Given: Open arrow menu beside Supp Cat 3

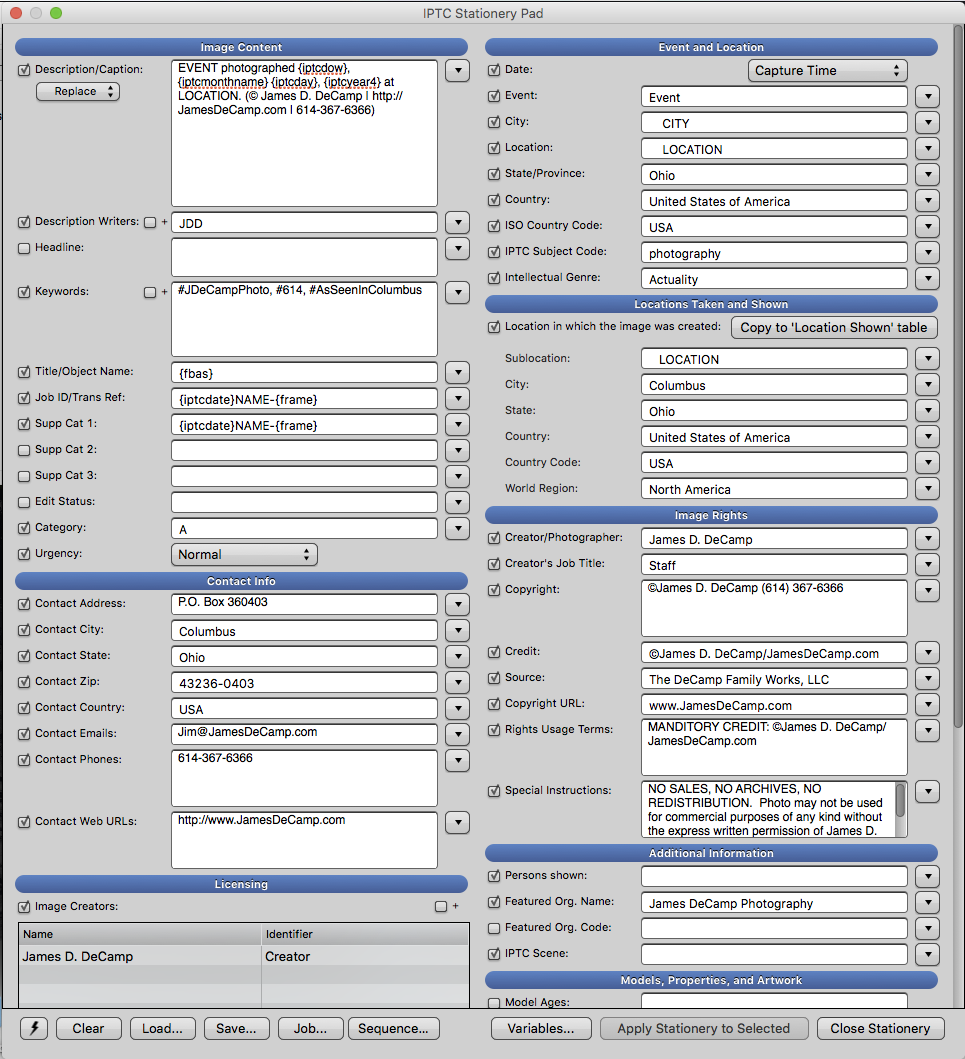Looking at the screenshot, I should tap(457, 476).
